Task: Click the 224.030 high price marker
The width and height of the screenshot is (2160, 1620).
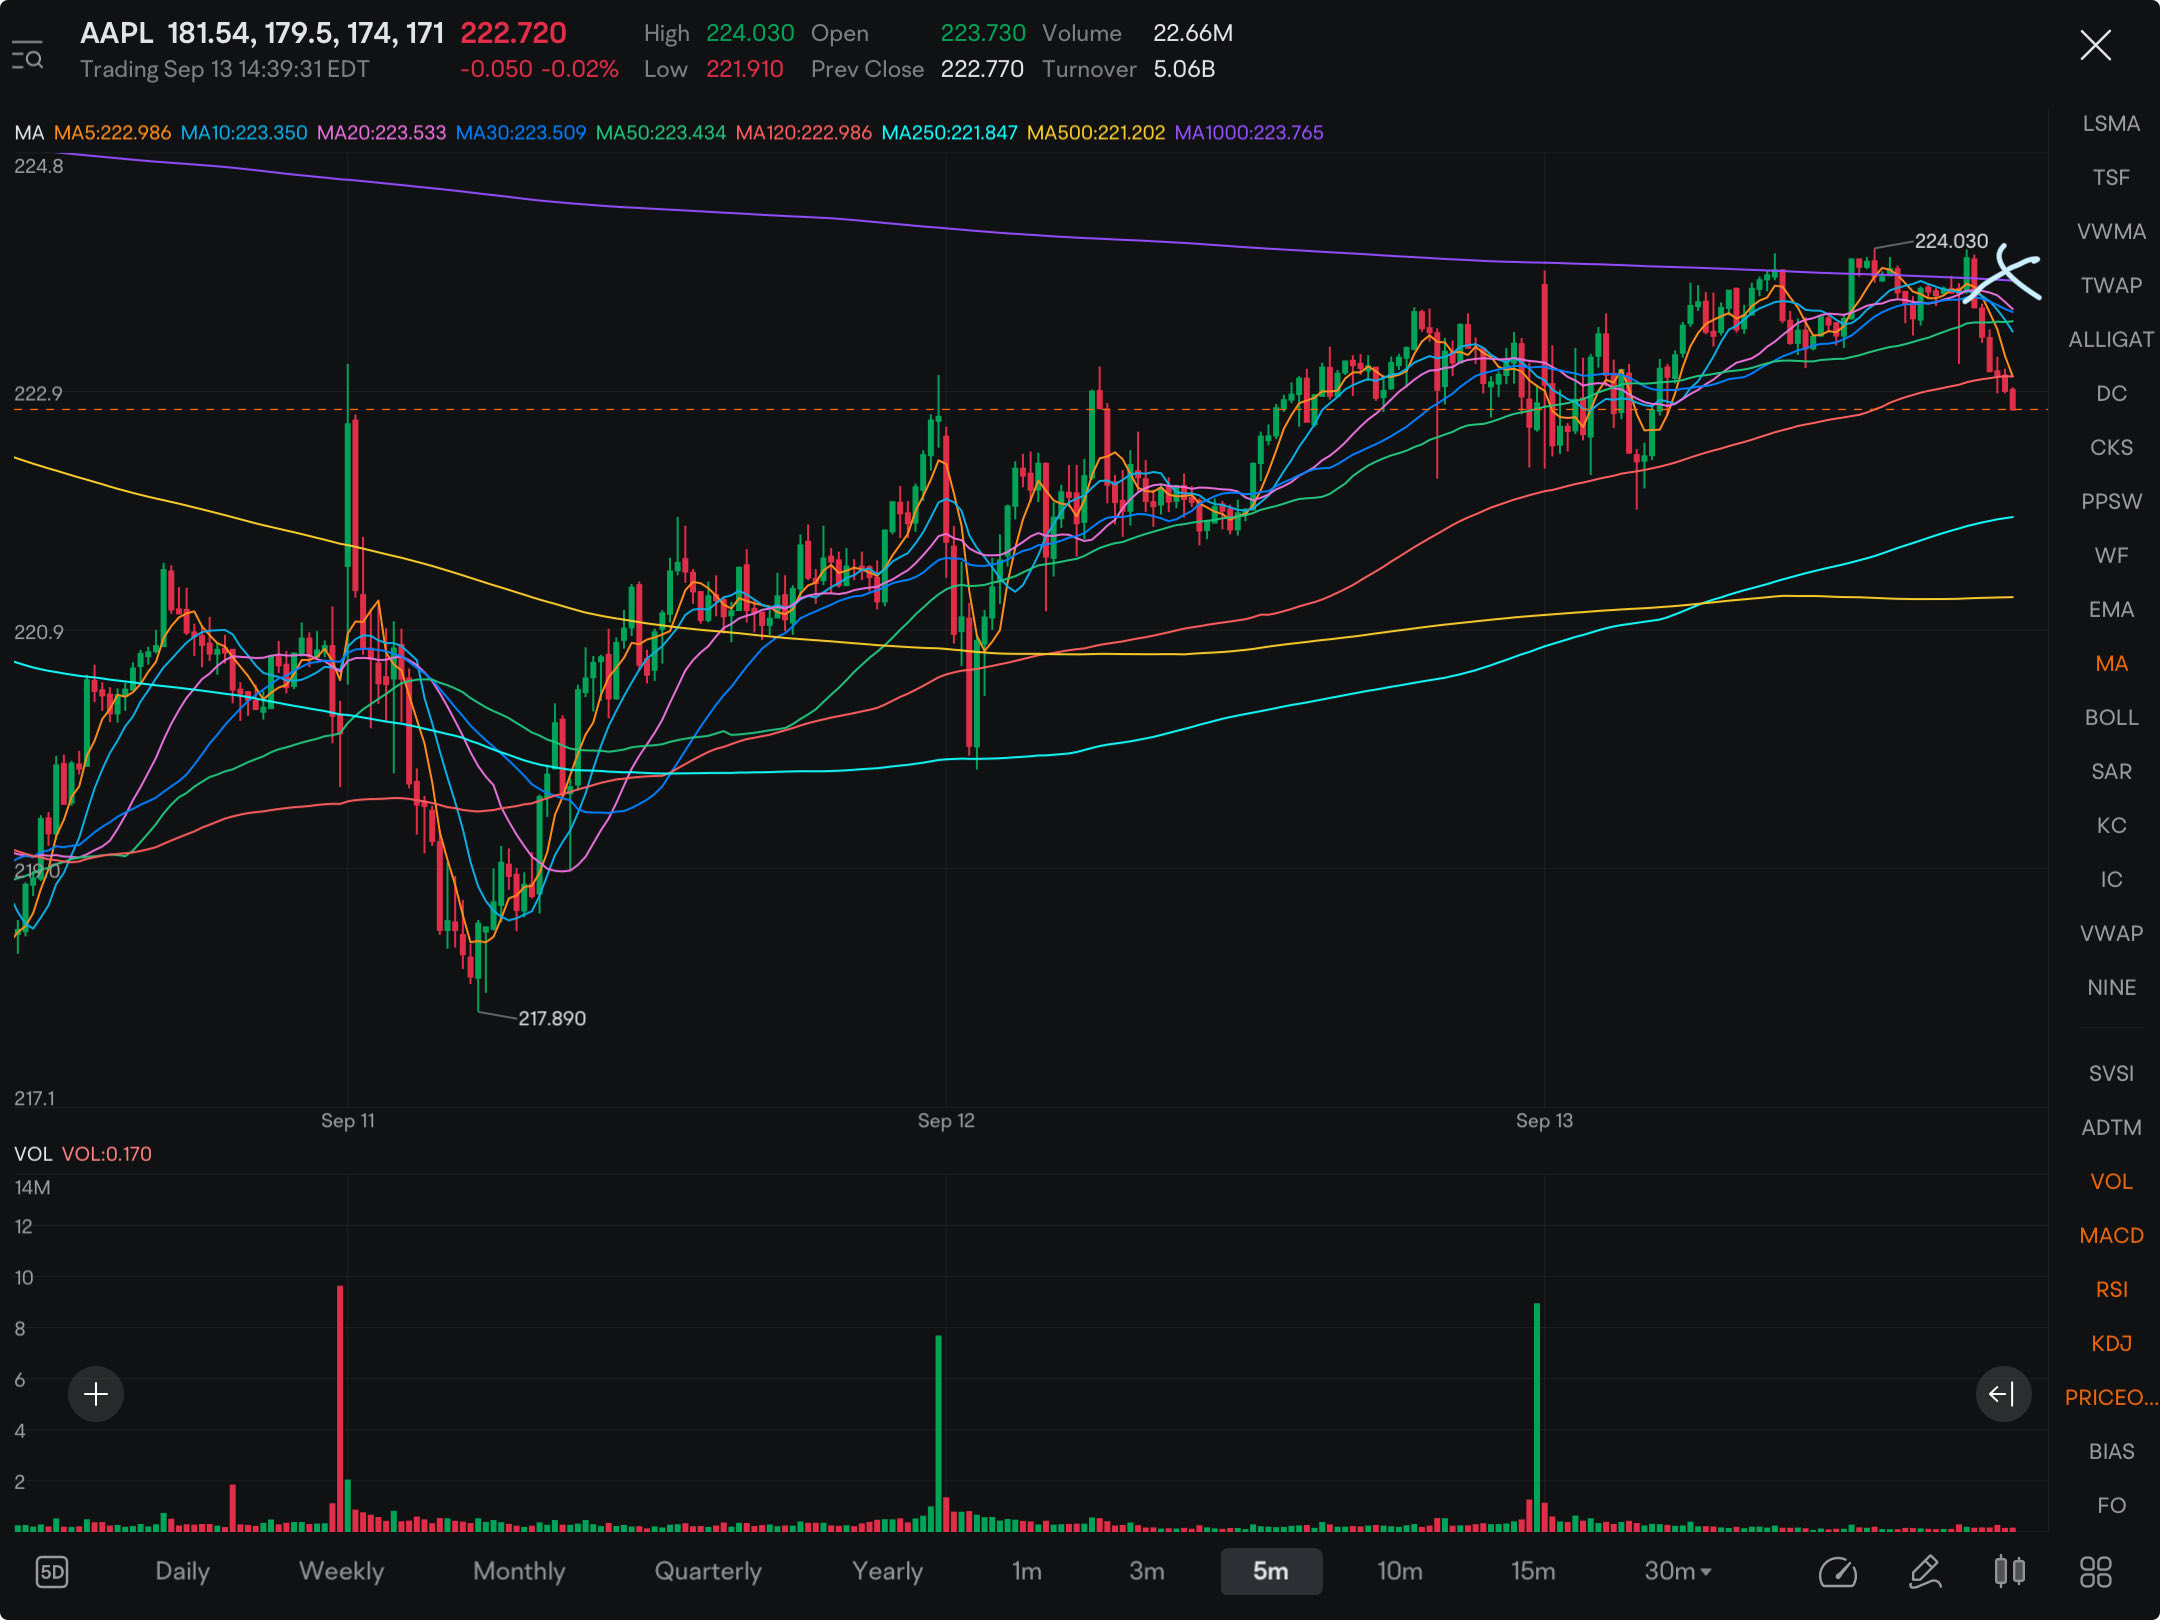Action: [x=1950, y=241]
